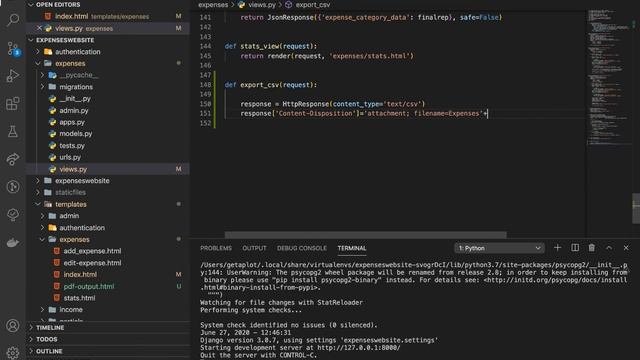Maximize the panel with up chevron
The width and height of the screenshot is (640, 360).
click(x=609, y=248)
